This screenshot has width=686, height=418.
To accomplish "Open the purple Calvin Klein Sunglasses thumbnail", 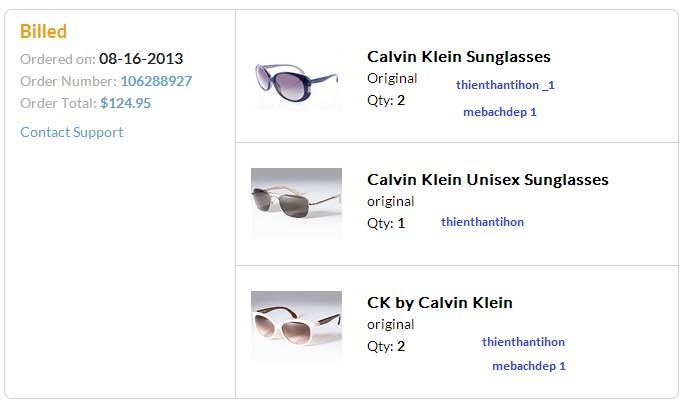I will pos(296,79).
